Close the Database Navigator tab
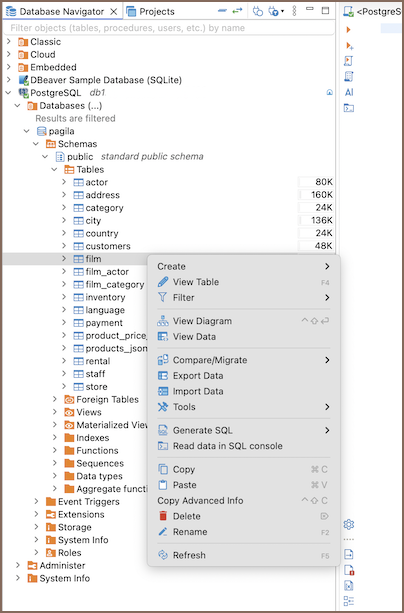The image size is (404, 613). tap(113, 12)
